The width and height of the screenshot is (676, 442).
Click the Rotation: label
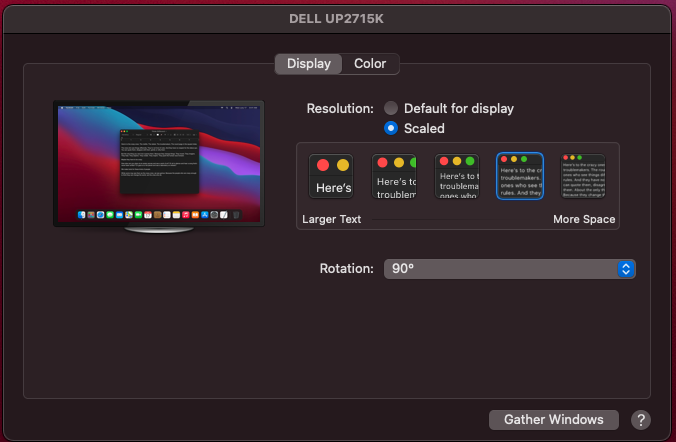347,269
